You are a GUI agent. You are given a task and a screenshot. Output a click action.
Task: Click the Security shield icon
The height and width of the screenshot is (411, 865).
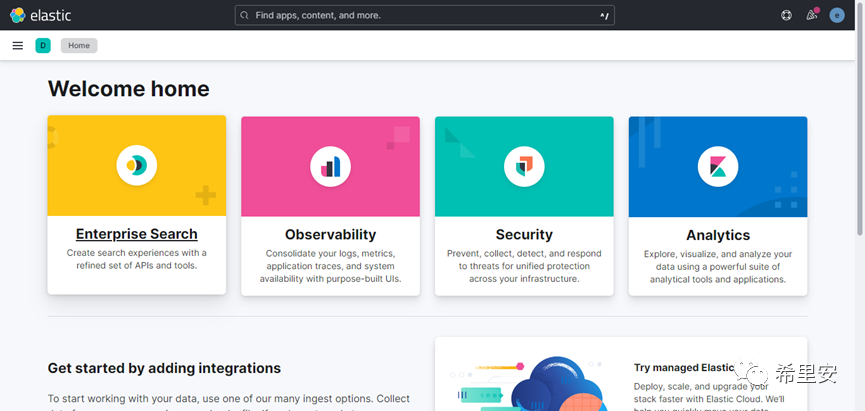pyautogui.click(x=524, y=166)
